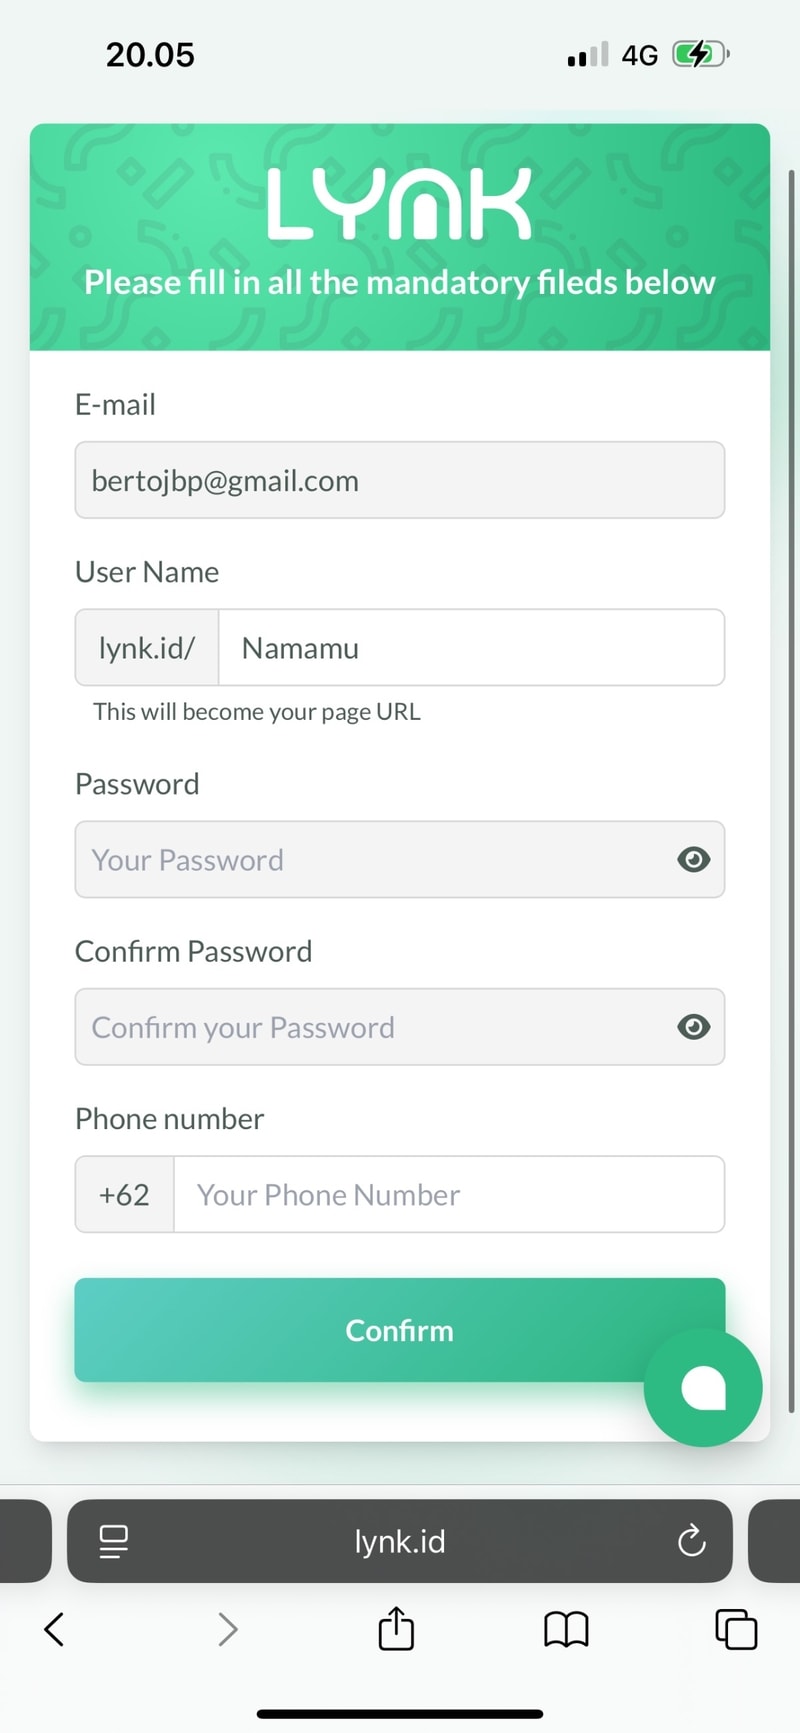Tap the +62 country code prefix
This screenshot has height=1733, width=800.
125,1195
